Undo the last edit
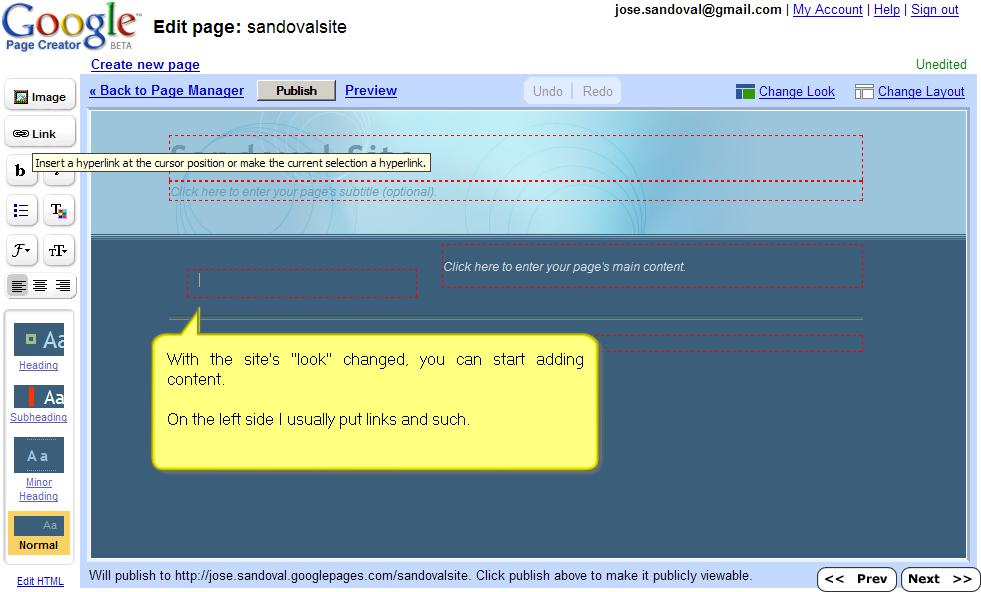The width and height of the screenshot is (981, 592). [x=547, y=91]
